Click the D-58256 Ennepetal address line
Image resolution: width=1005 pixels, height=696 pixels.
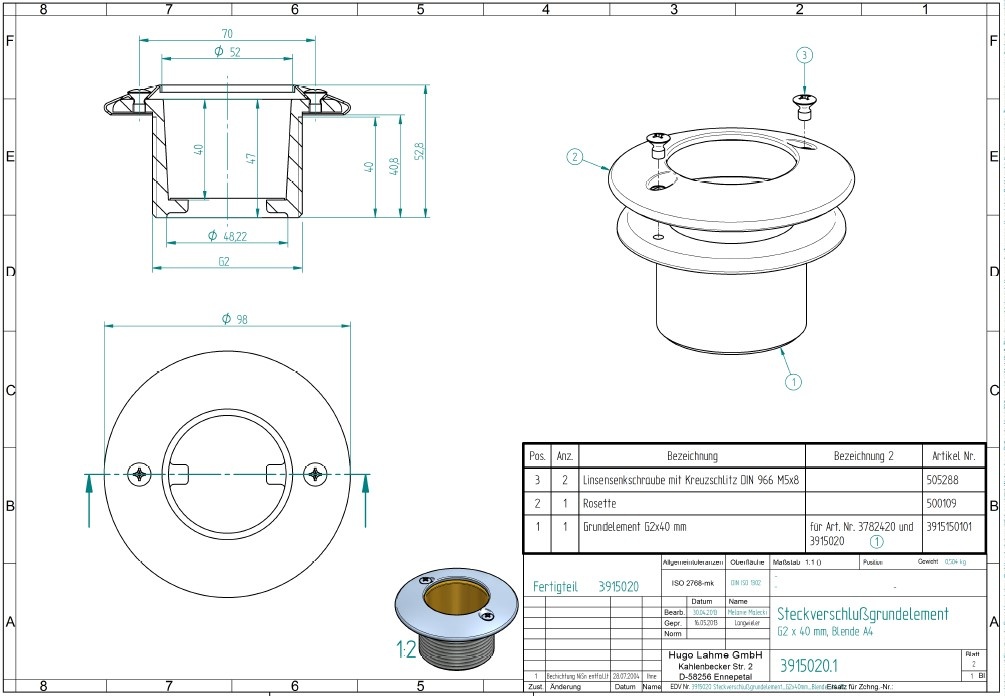pyautogui.click(x=715, y=677)
